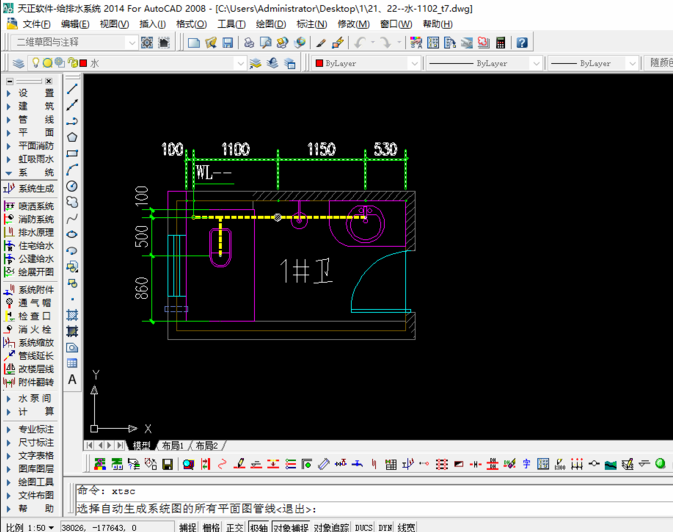Toggle DUCS in status bar

(x=364, y=527)
